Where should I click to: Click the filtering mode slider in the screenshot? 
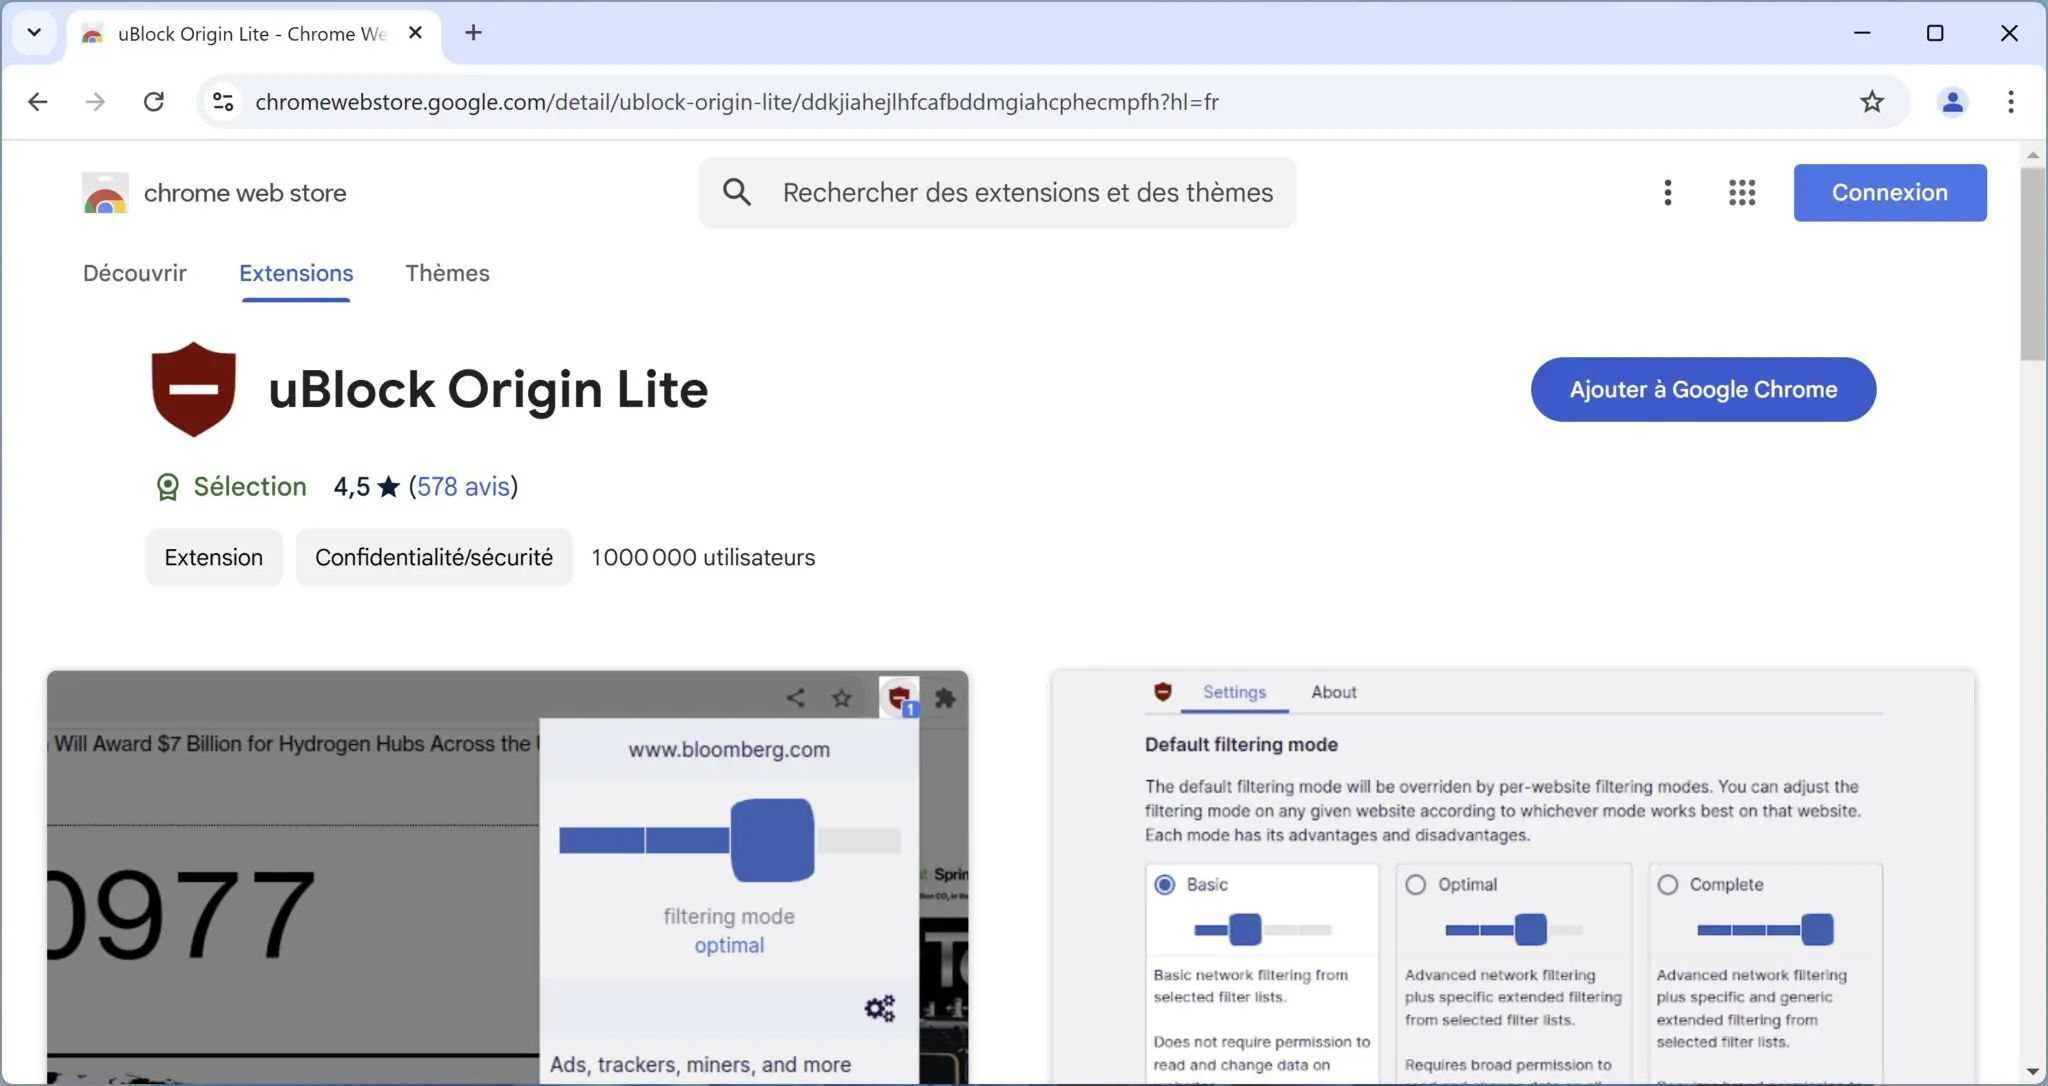click(773, 840)
